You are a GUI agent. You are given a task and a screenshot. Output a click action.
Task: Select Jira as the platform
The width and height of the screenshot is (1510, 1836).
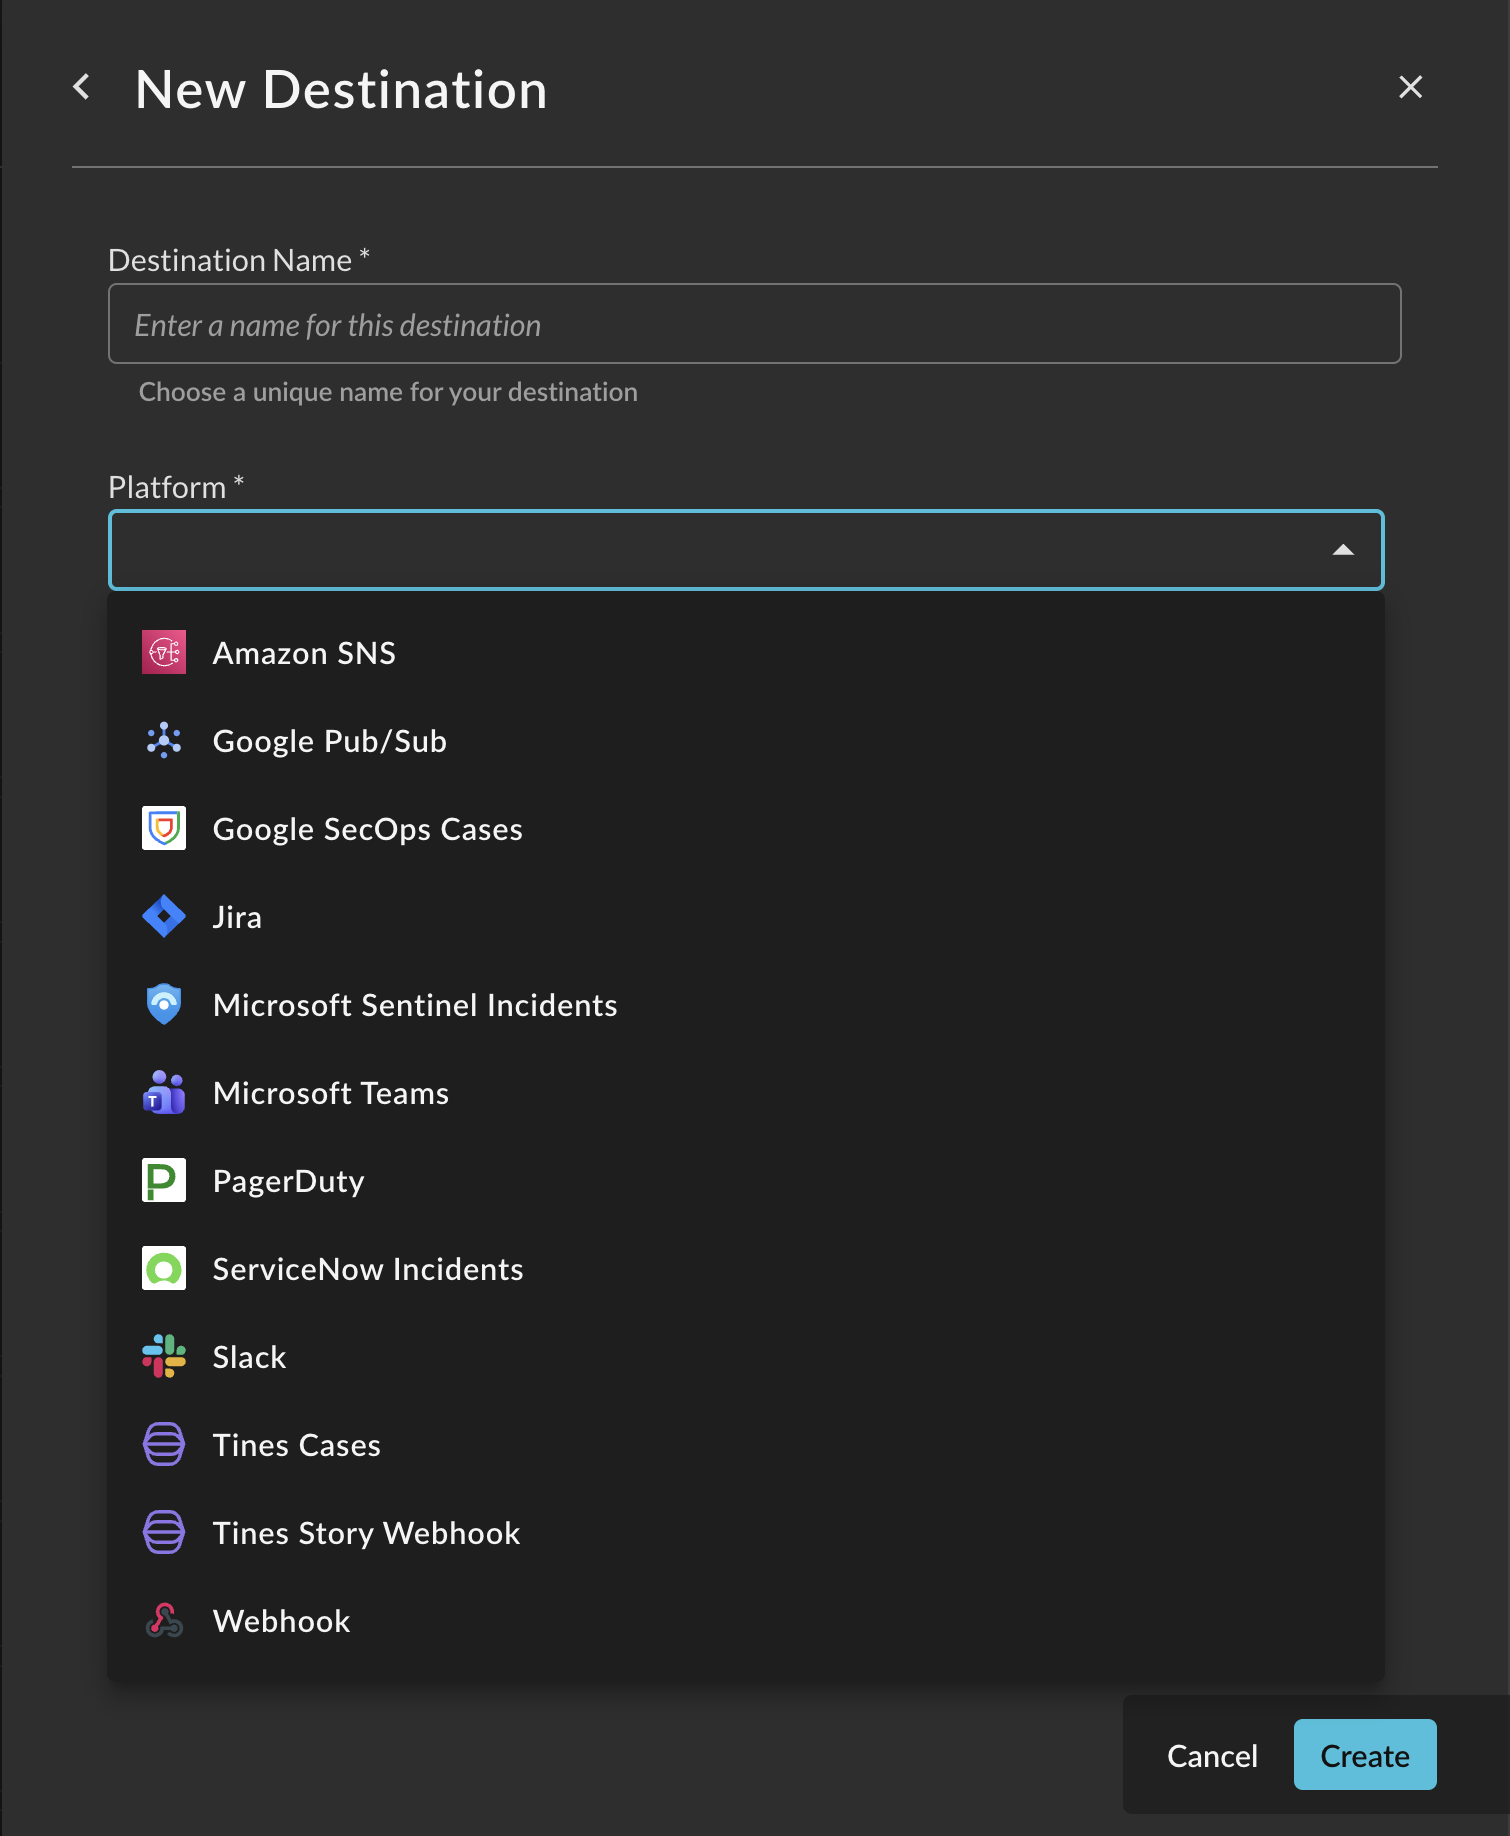pyautogui.click(x=746, y=917)
